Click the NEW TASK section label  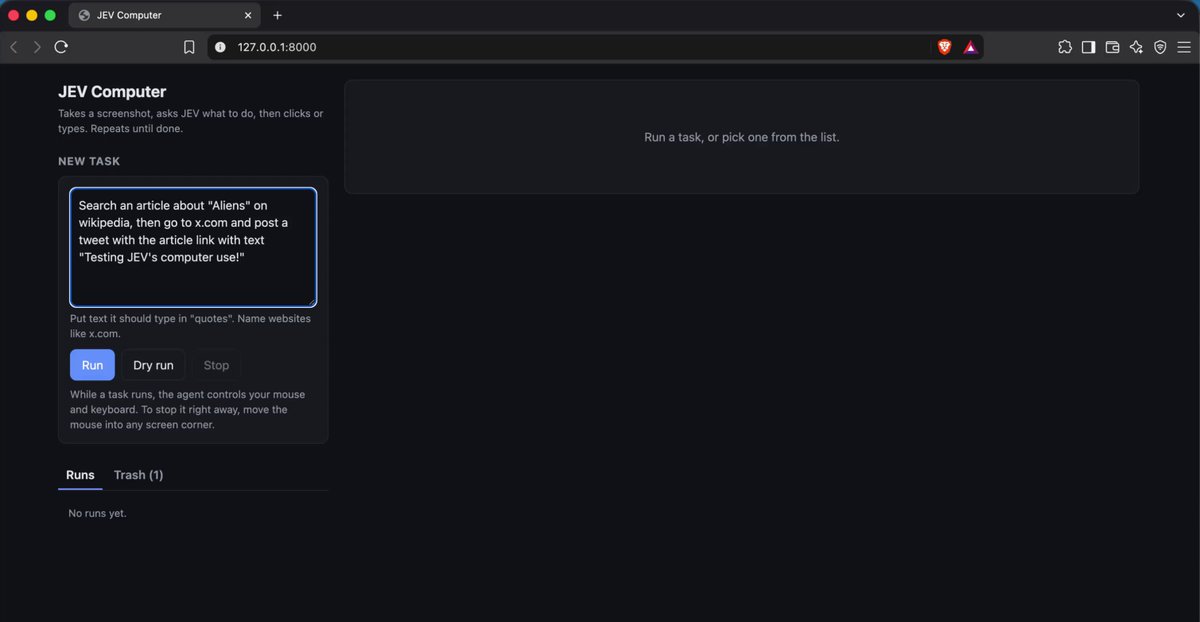pyautogui.click(x=89, y=161)
